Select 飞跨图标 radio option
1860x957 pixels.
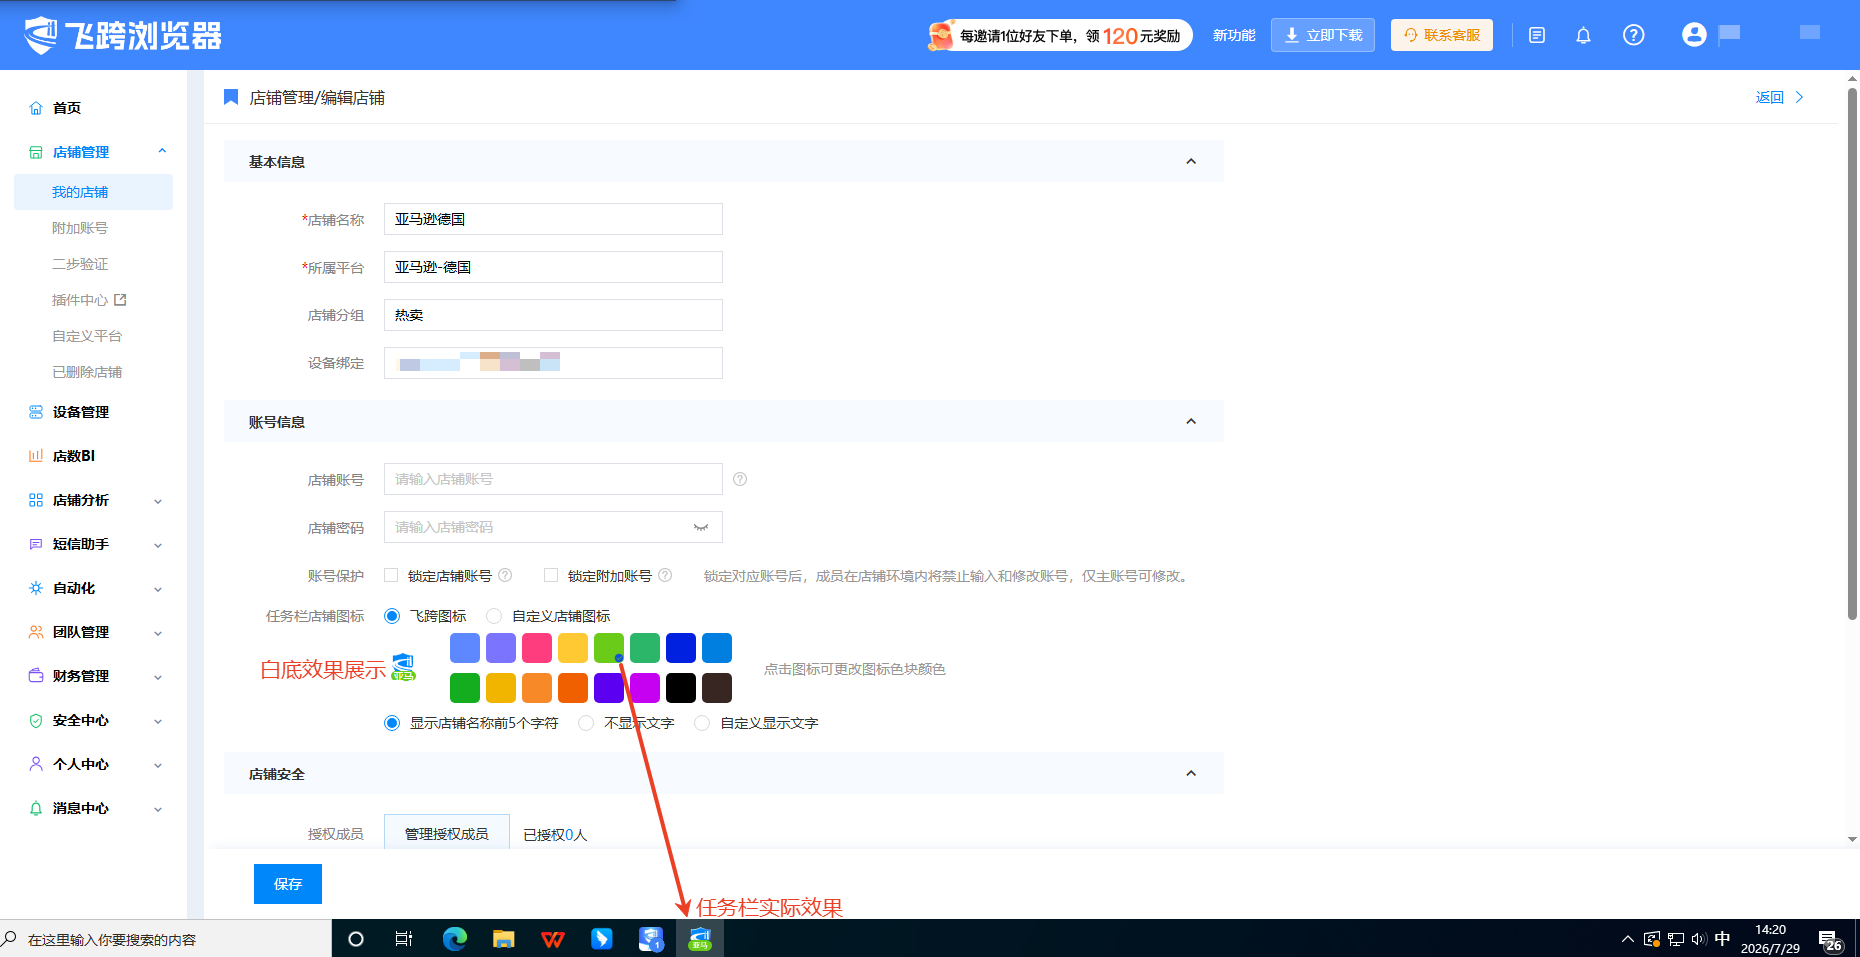[392, 616]
